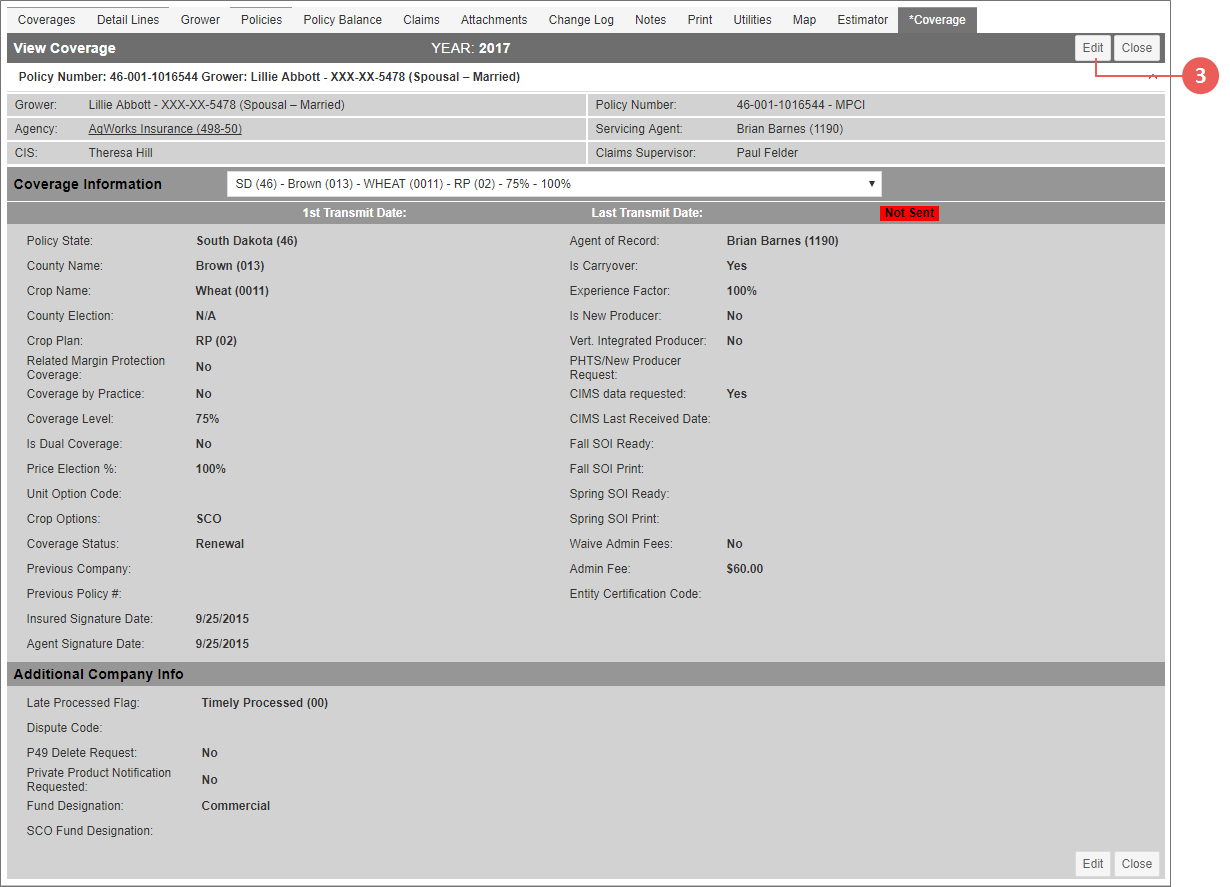This screenshot has height=887, width=1230.
Task: Select the Policy Balance tab
Action: pyautogui.click(x=343, y=20)
